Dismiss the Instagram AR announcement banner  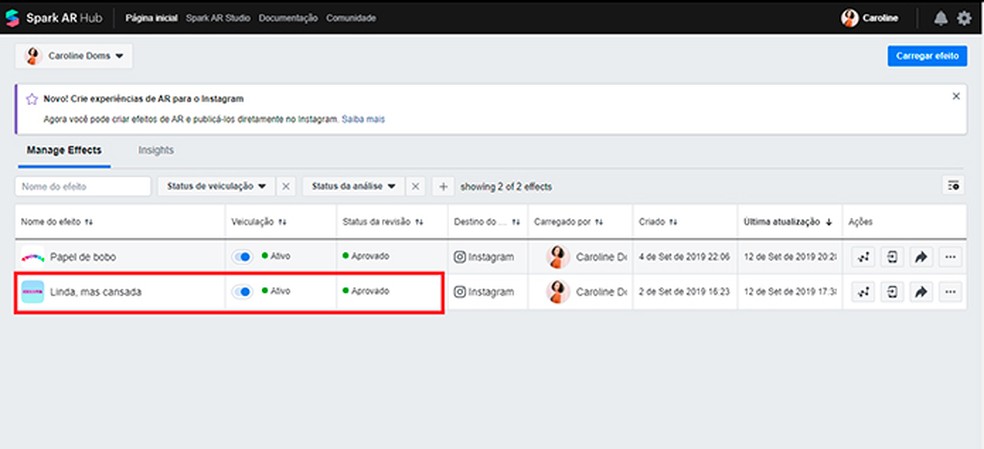click(956, 96)
